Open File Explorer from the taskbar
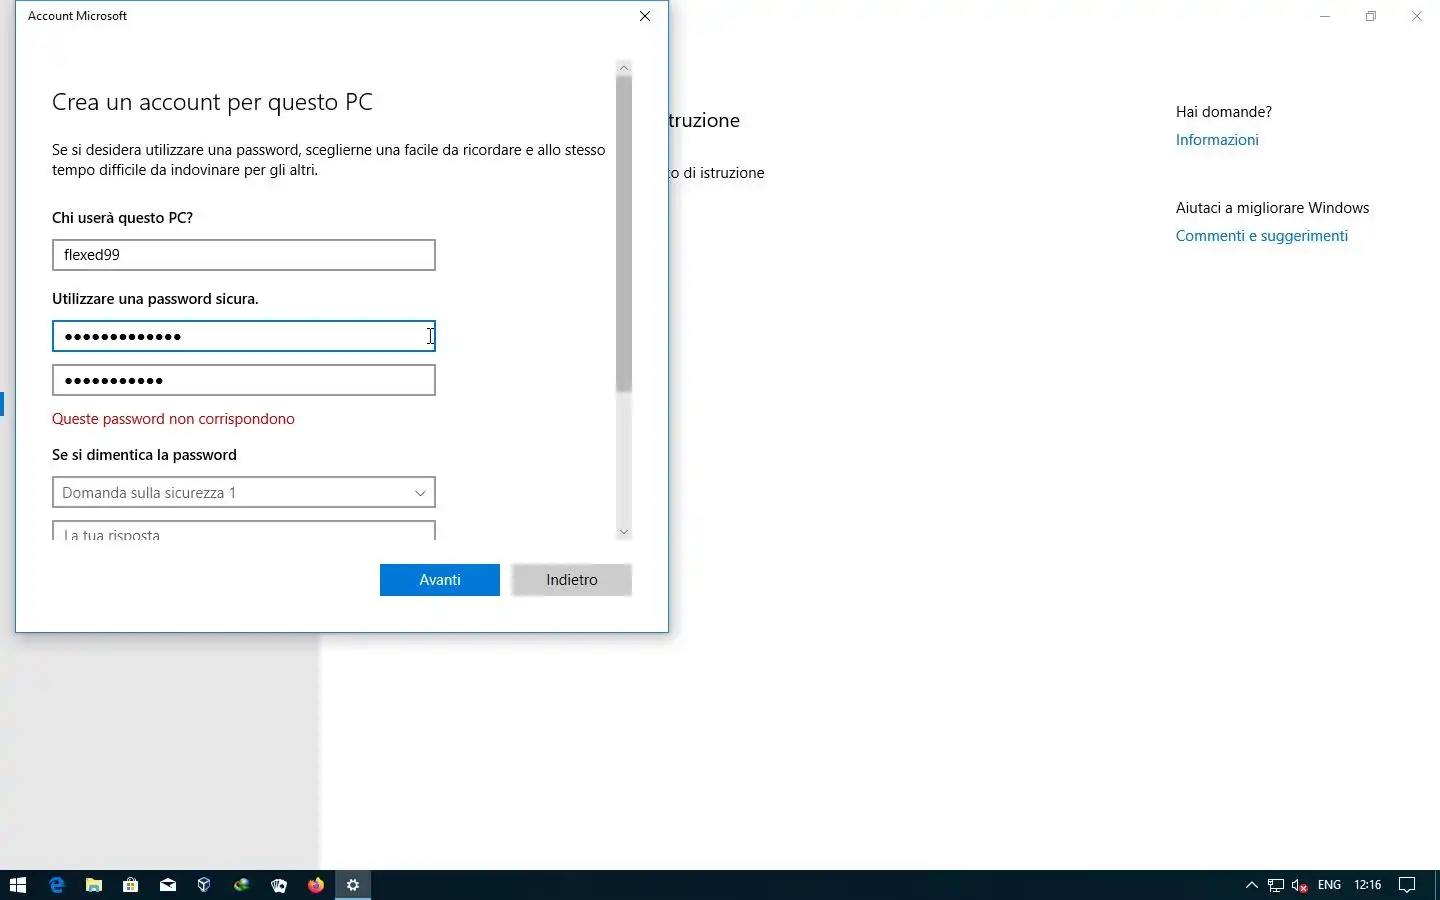Viewport: 1440px width, 900px height. [94, 885]
